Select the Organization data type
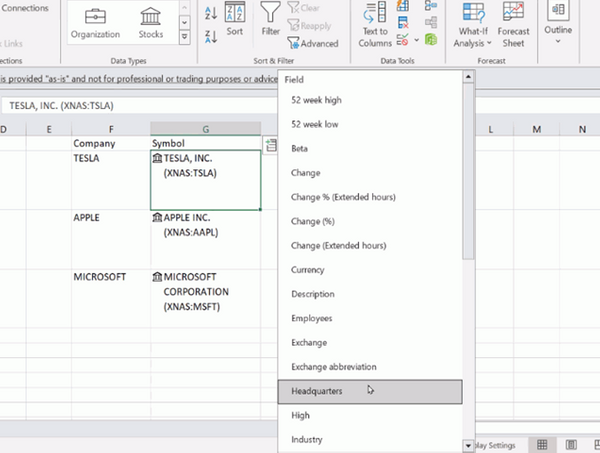 click(95, 23)
